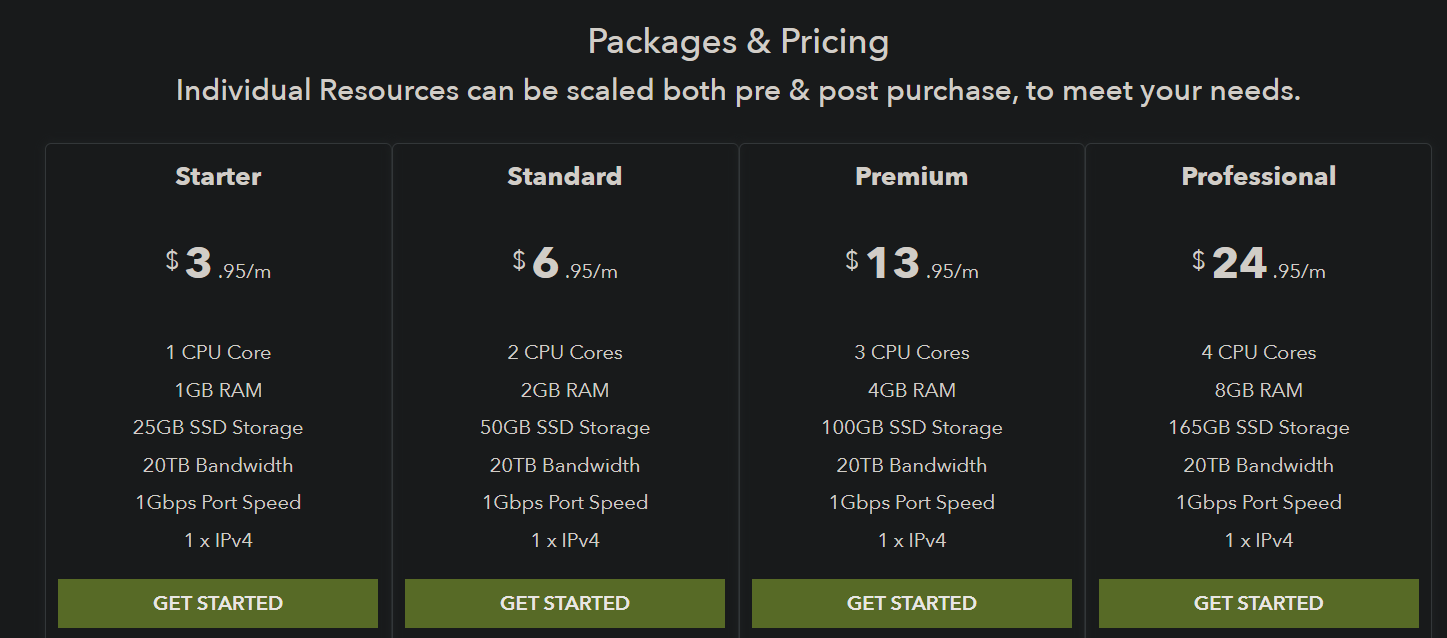This screenshot has width=1447, height=638.
Task: Click Get Started under Starter plan
Action: (x=218, y=603)
